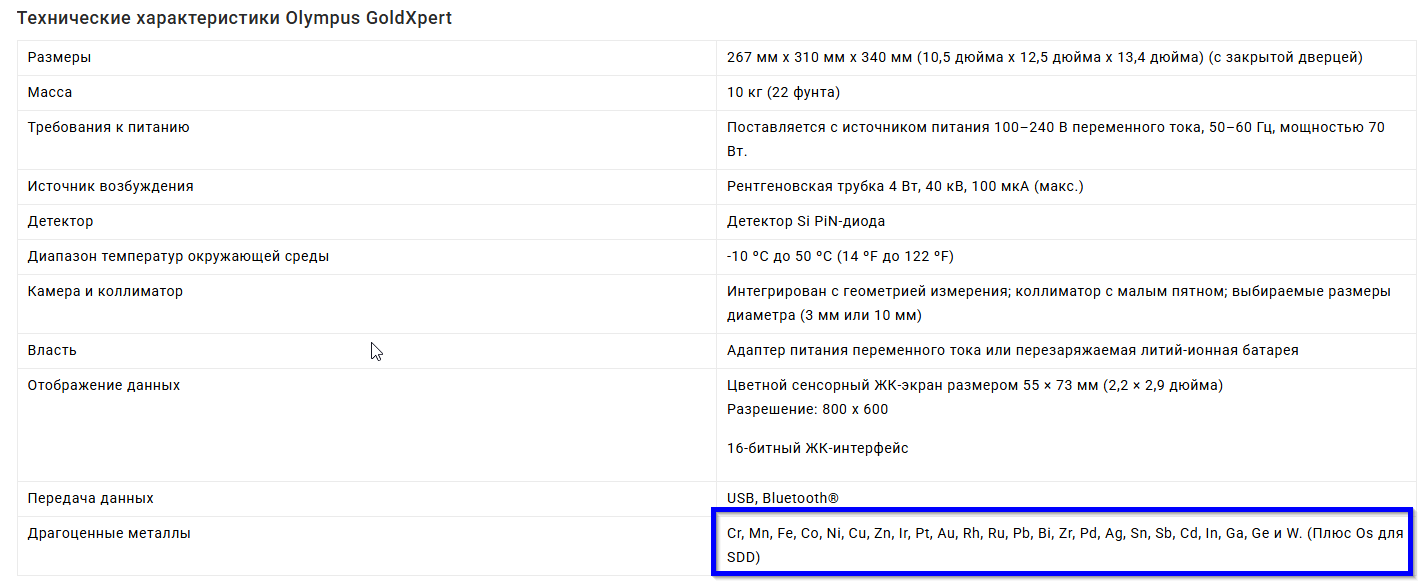Click the Власть row label
This screenshot has height=585, width=1422.
click(x=52, y=351)
